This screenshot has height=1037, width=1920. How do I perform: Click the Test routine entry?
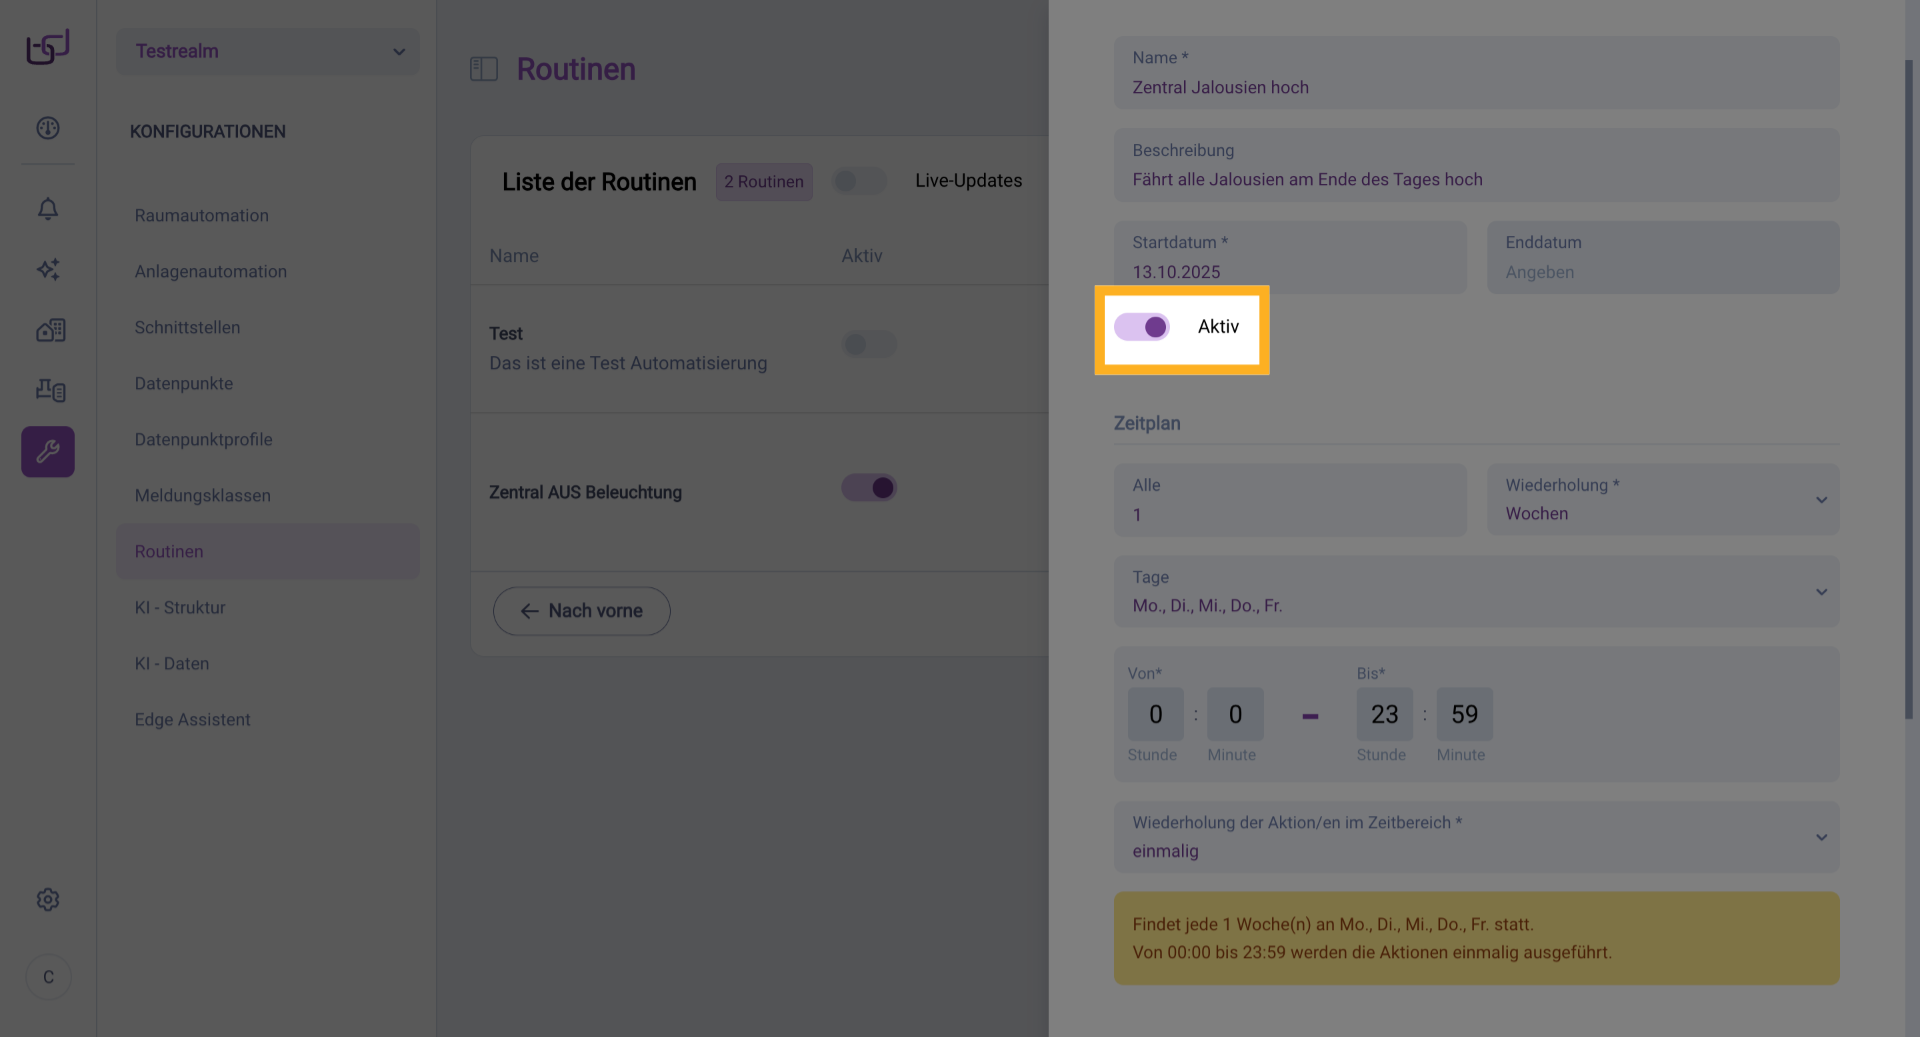point(627,348)
